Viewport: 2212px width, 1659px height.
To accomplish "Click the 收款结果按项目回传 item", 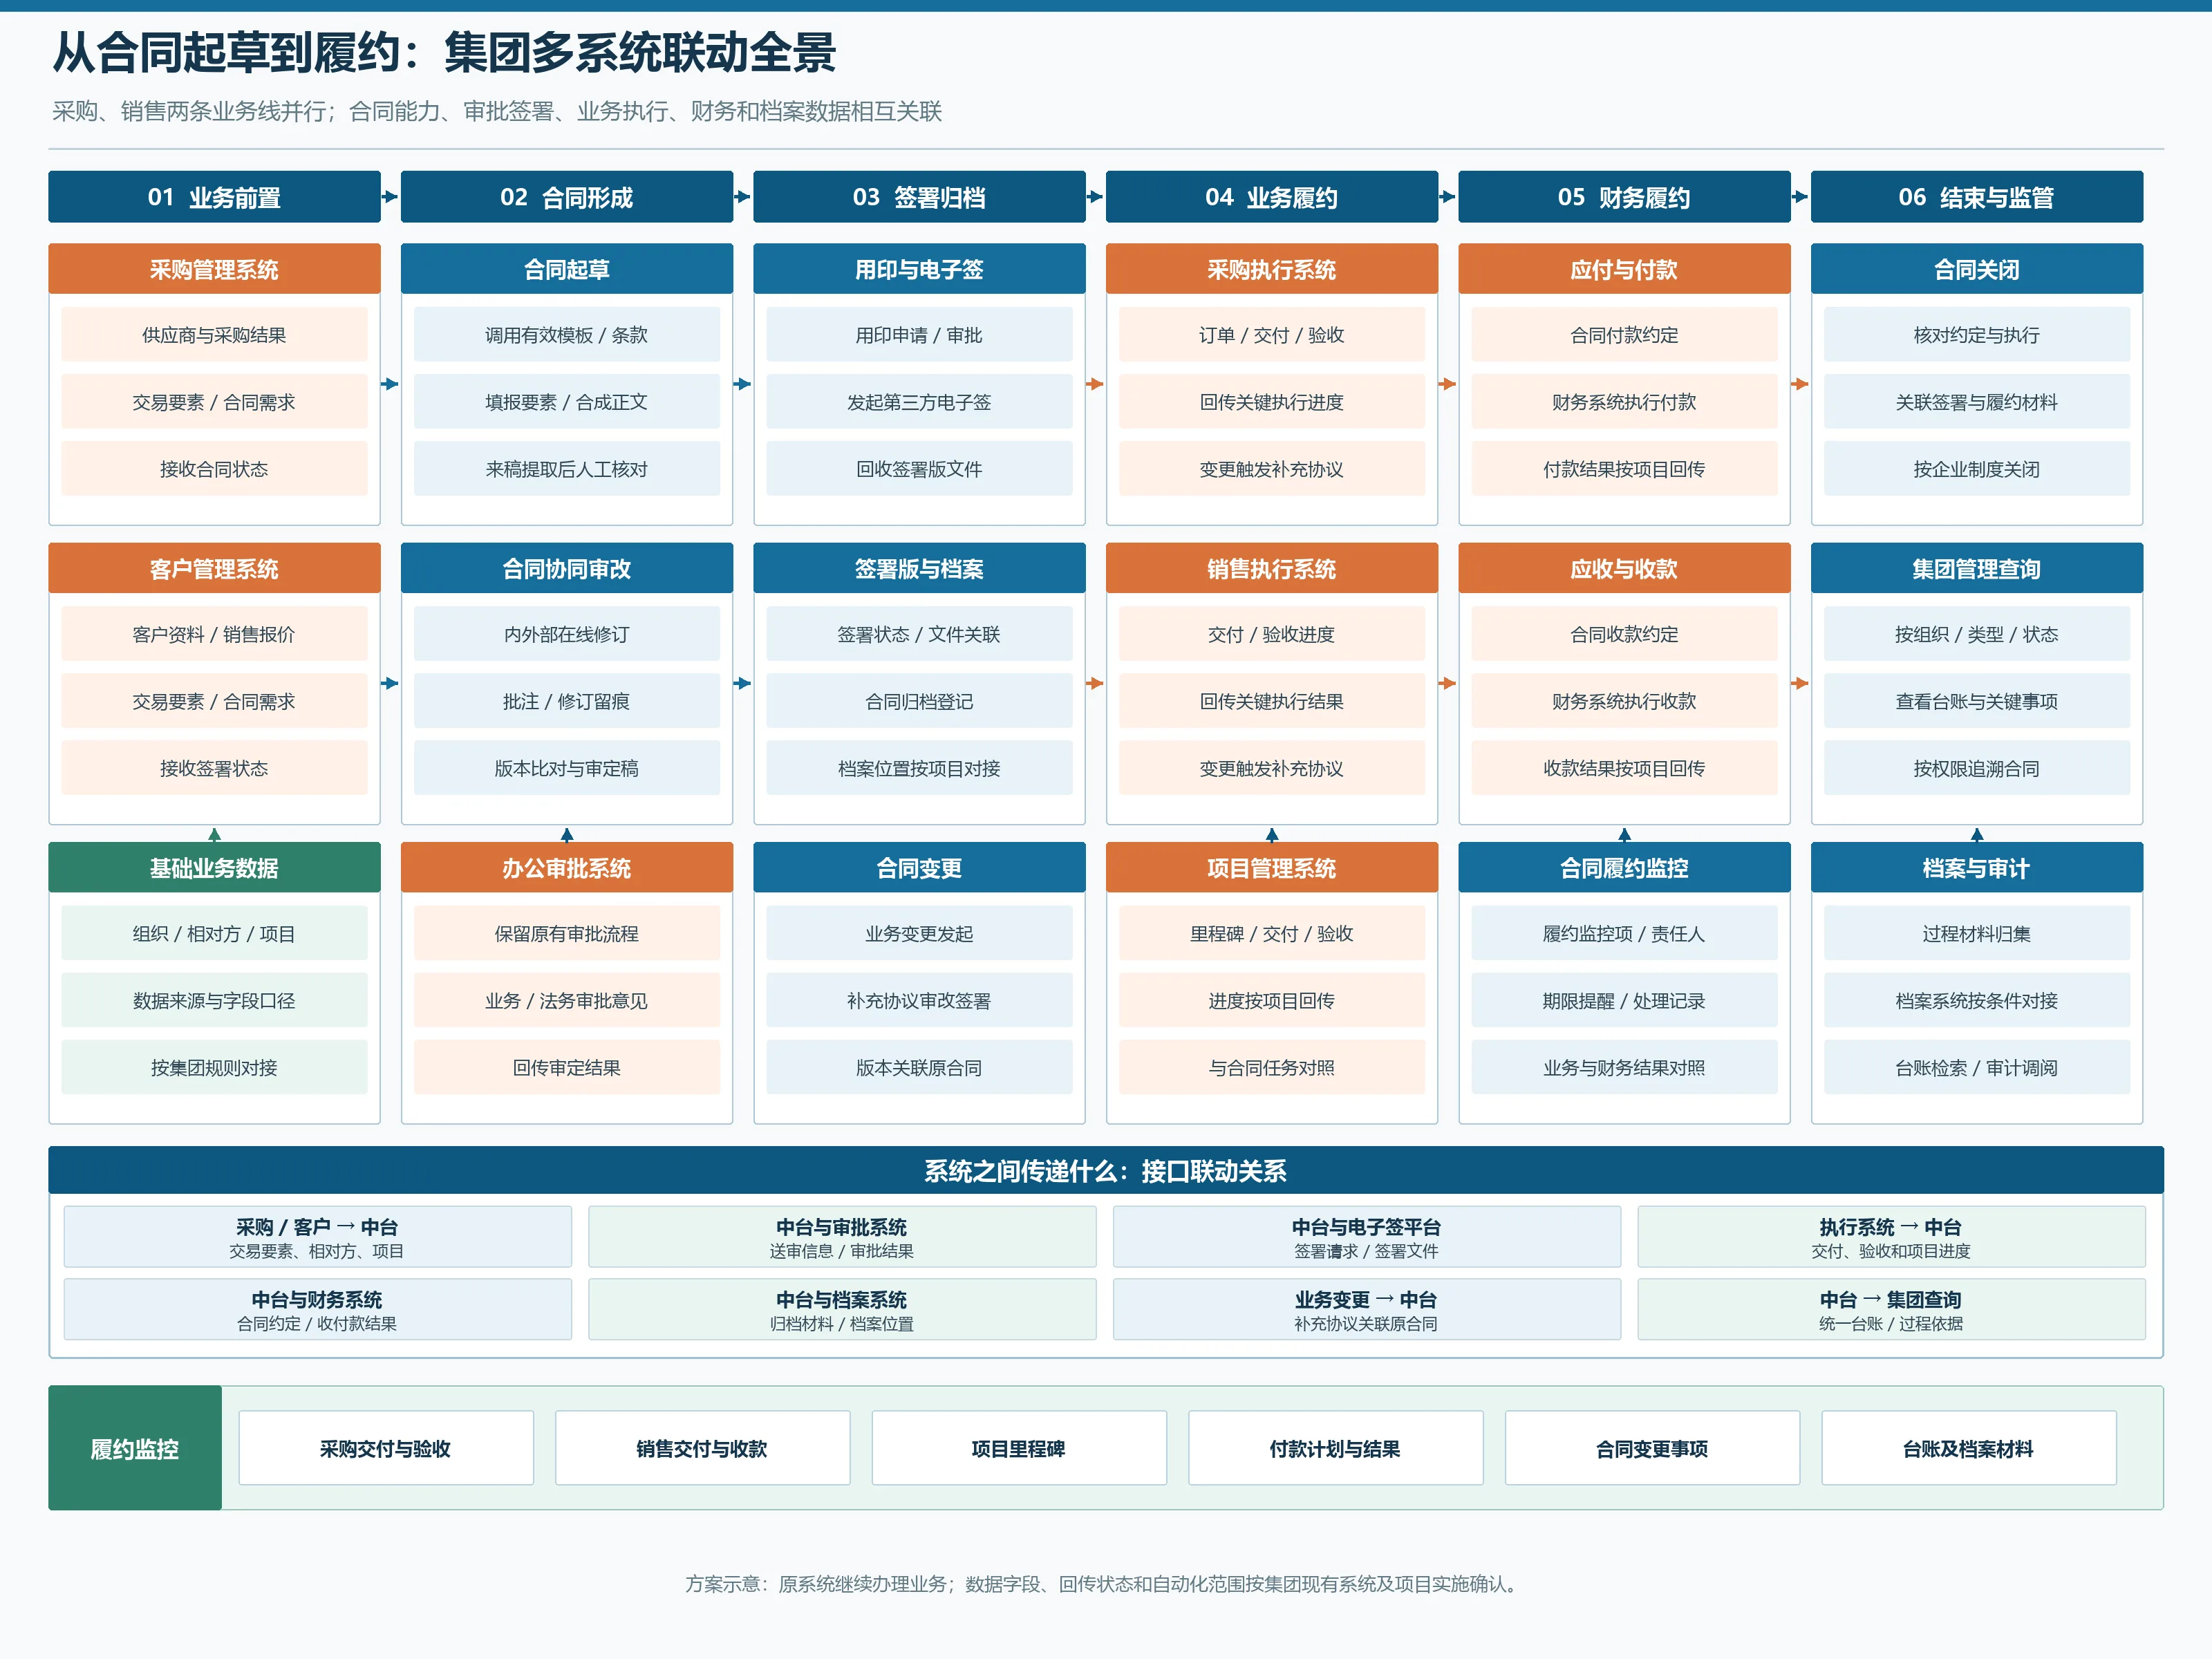I will (x=1624, y=768).
